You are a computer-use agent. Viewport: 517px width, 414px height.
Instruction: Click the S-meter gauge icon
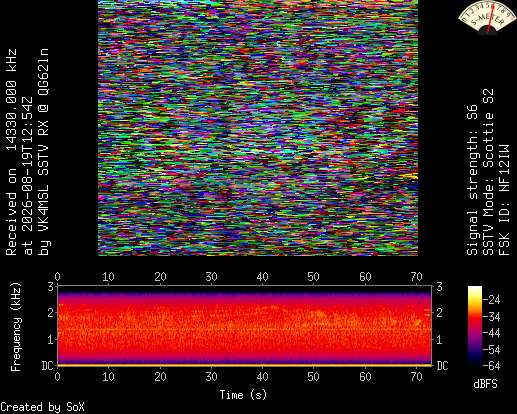point(486,17)
